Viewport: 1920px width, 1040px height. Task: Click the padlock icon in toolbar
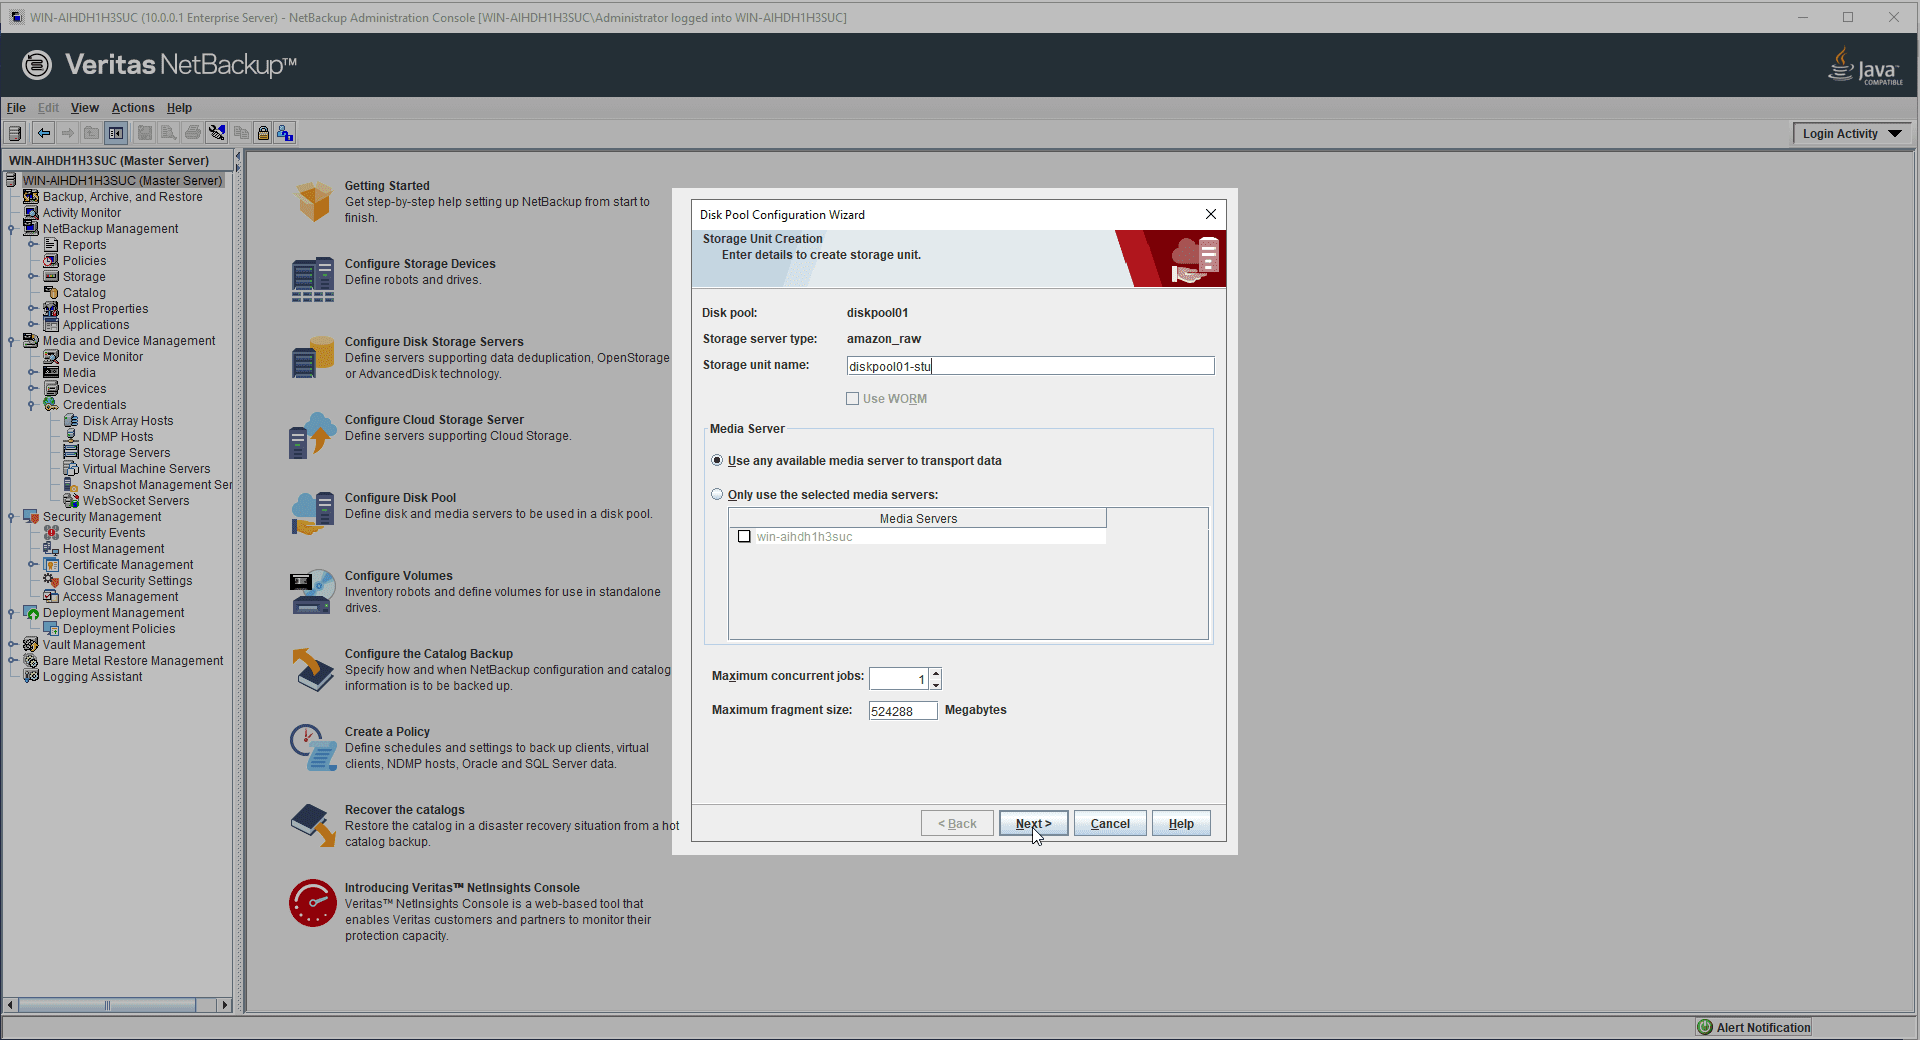click(x=263, y=133)
